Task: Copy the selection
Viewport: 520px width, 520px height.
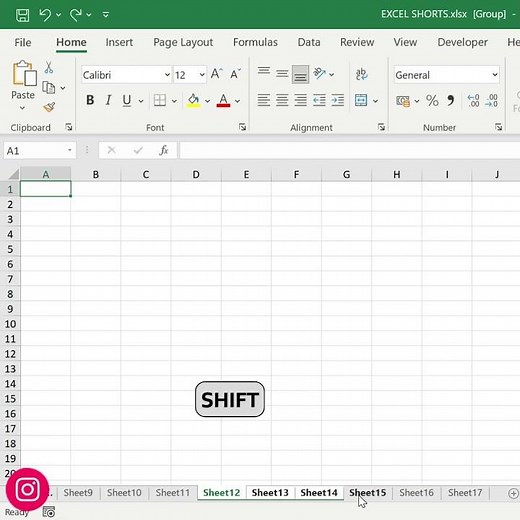Action: pos(49,88)
